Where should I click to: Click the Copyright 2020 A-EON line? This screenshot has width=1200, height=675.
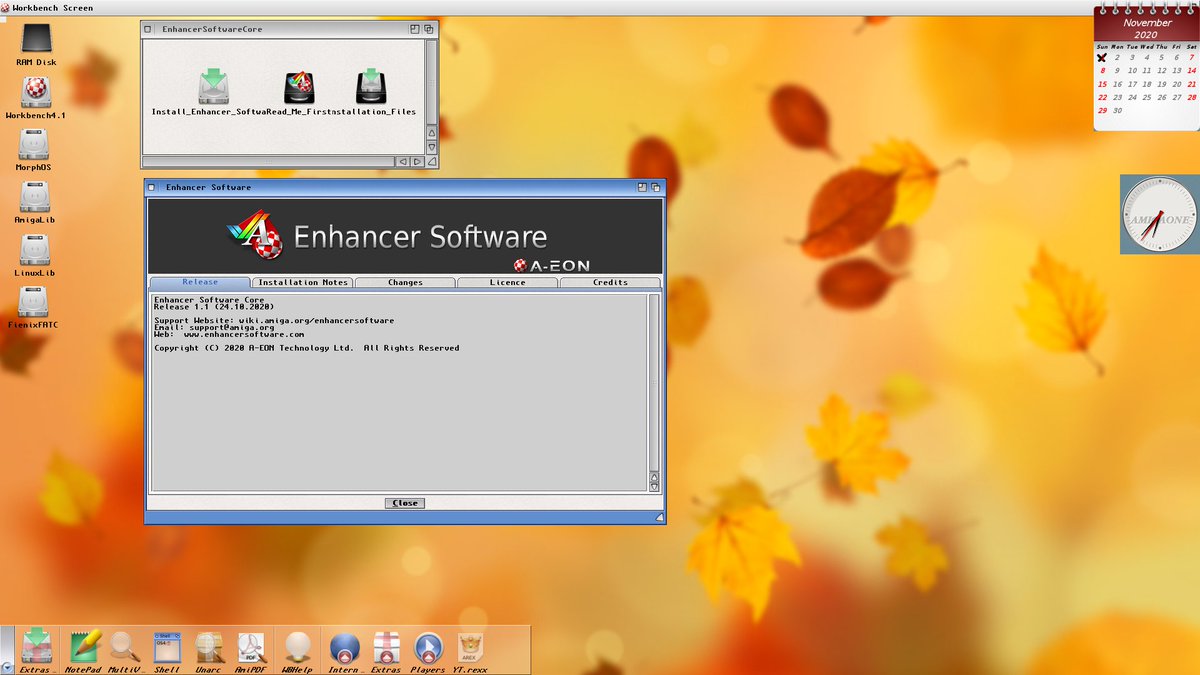coord(307,348)
